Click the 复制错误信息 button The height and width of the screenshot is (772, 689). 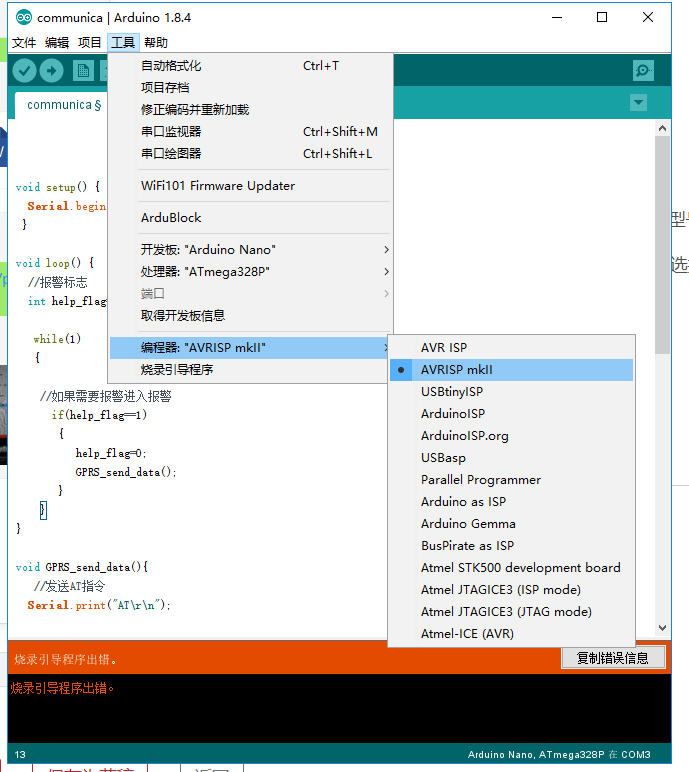(613, 658)
